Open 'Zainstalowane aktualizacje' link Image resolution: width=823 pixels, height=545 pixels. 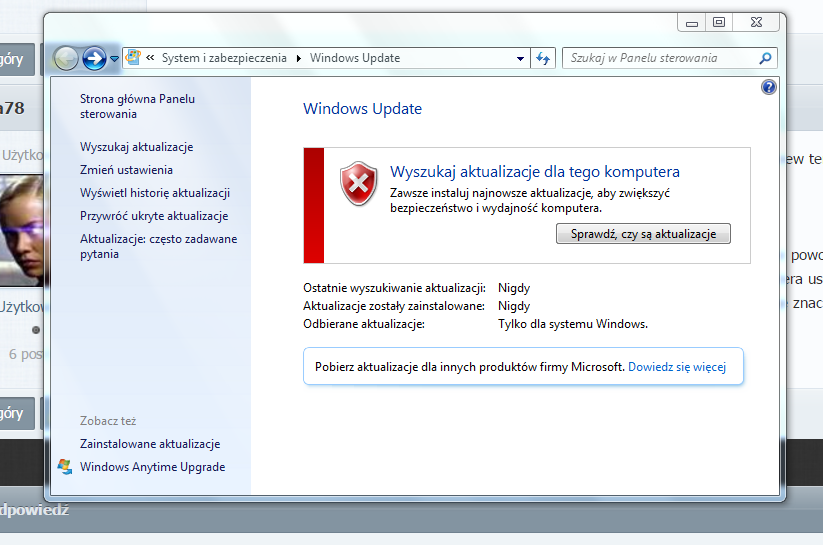(x=150, y=444)
